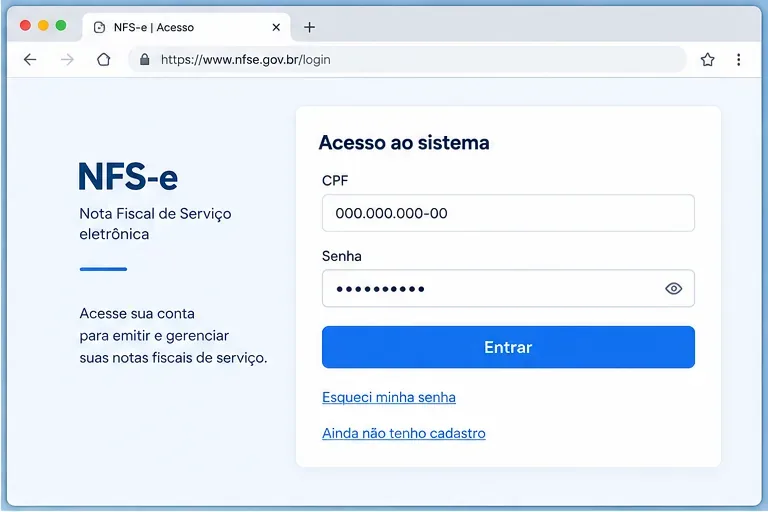Open Ainda não tenho cadastro link
Screen dimensions: 768x512
(404, 433)
